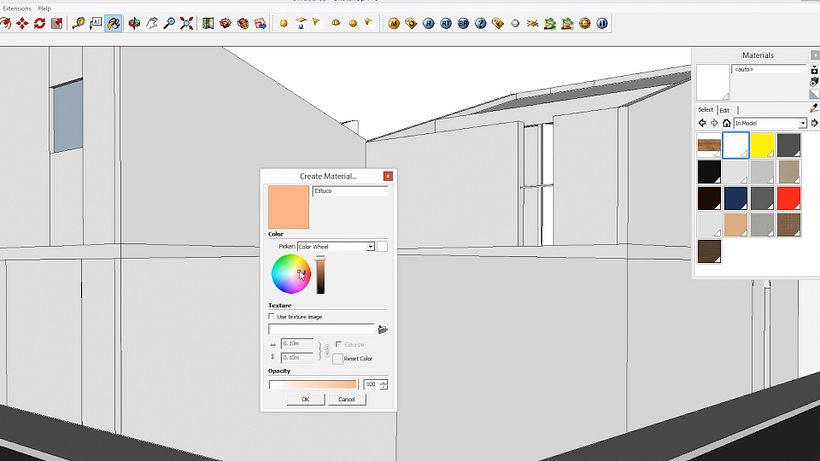
Task: Select the Paint Bucket tool in toolbar
Action: click(114, 23)
